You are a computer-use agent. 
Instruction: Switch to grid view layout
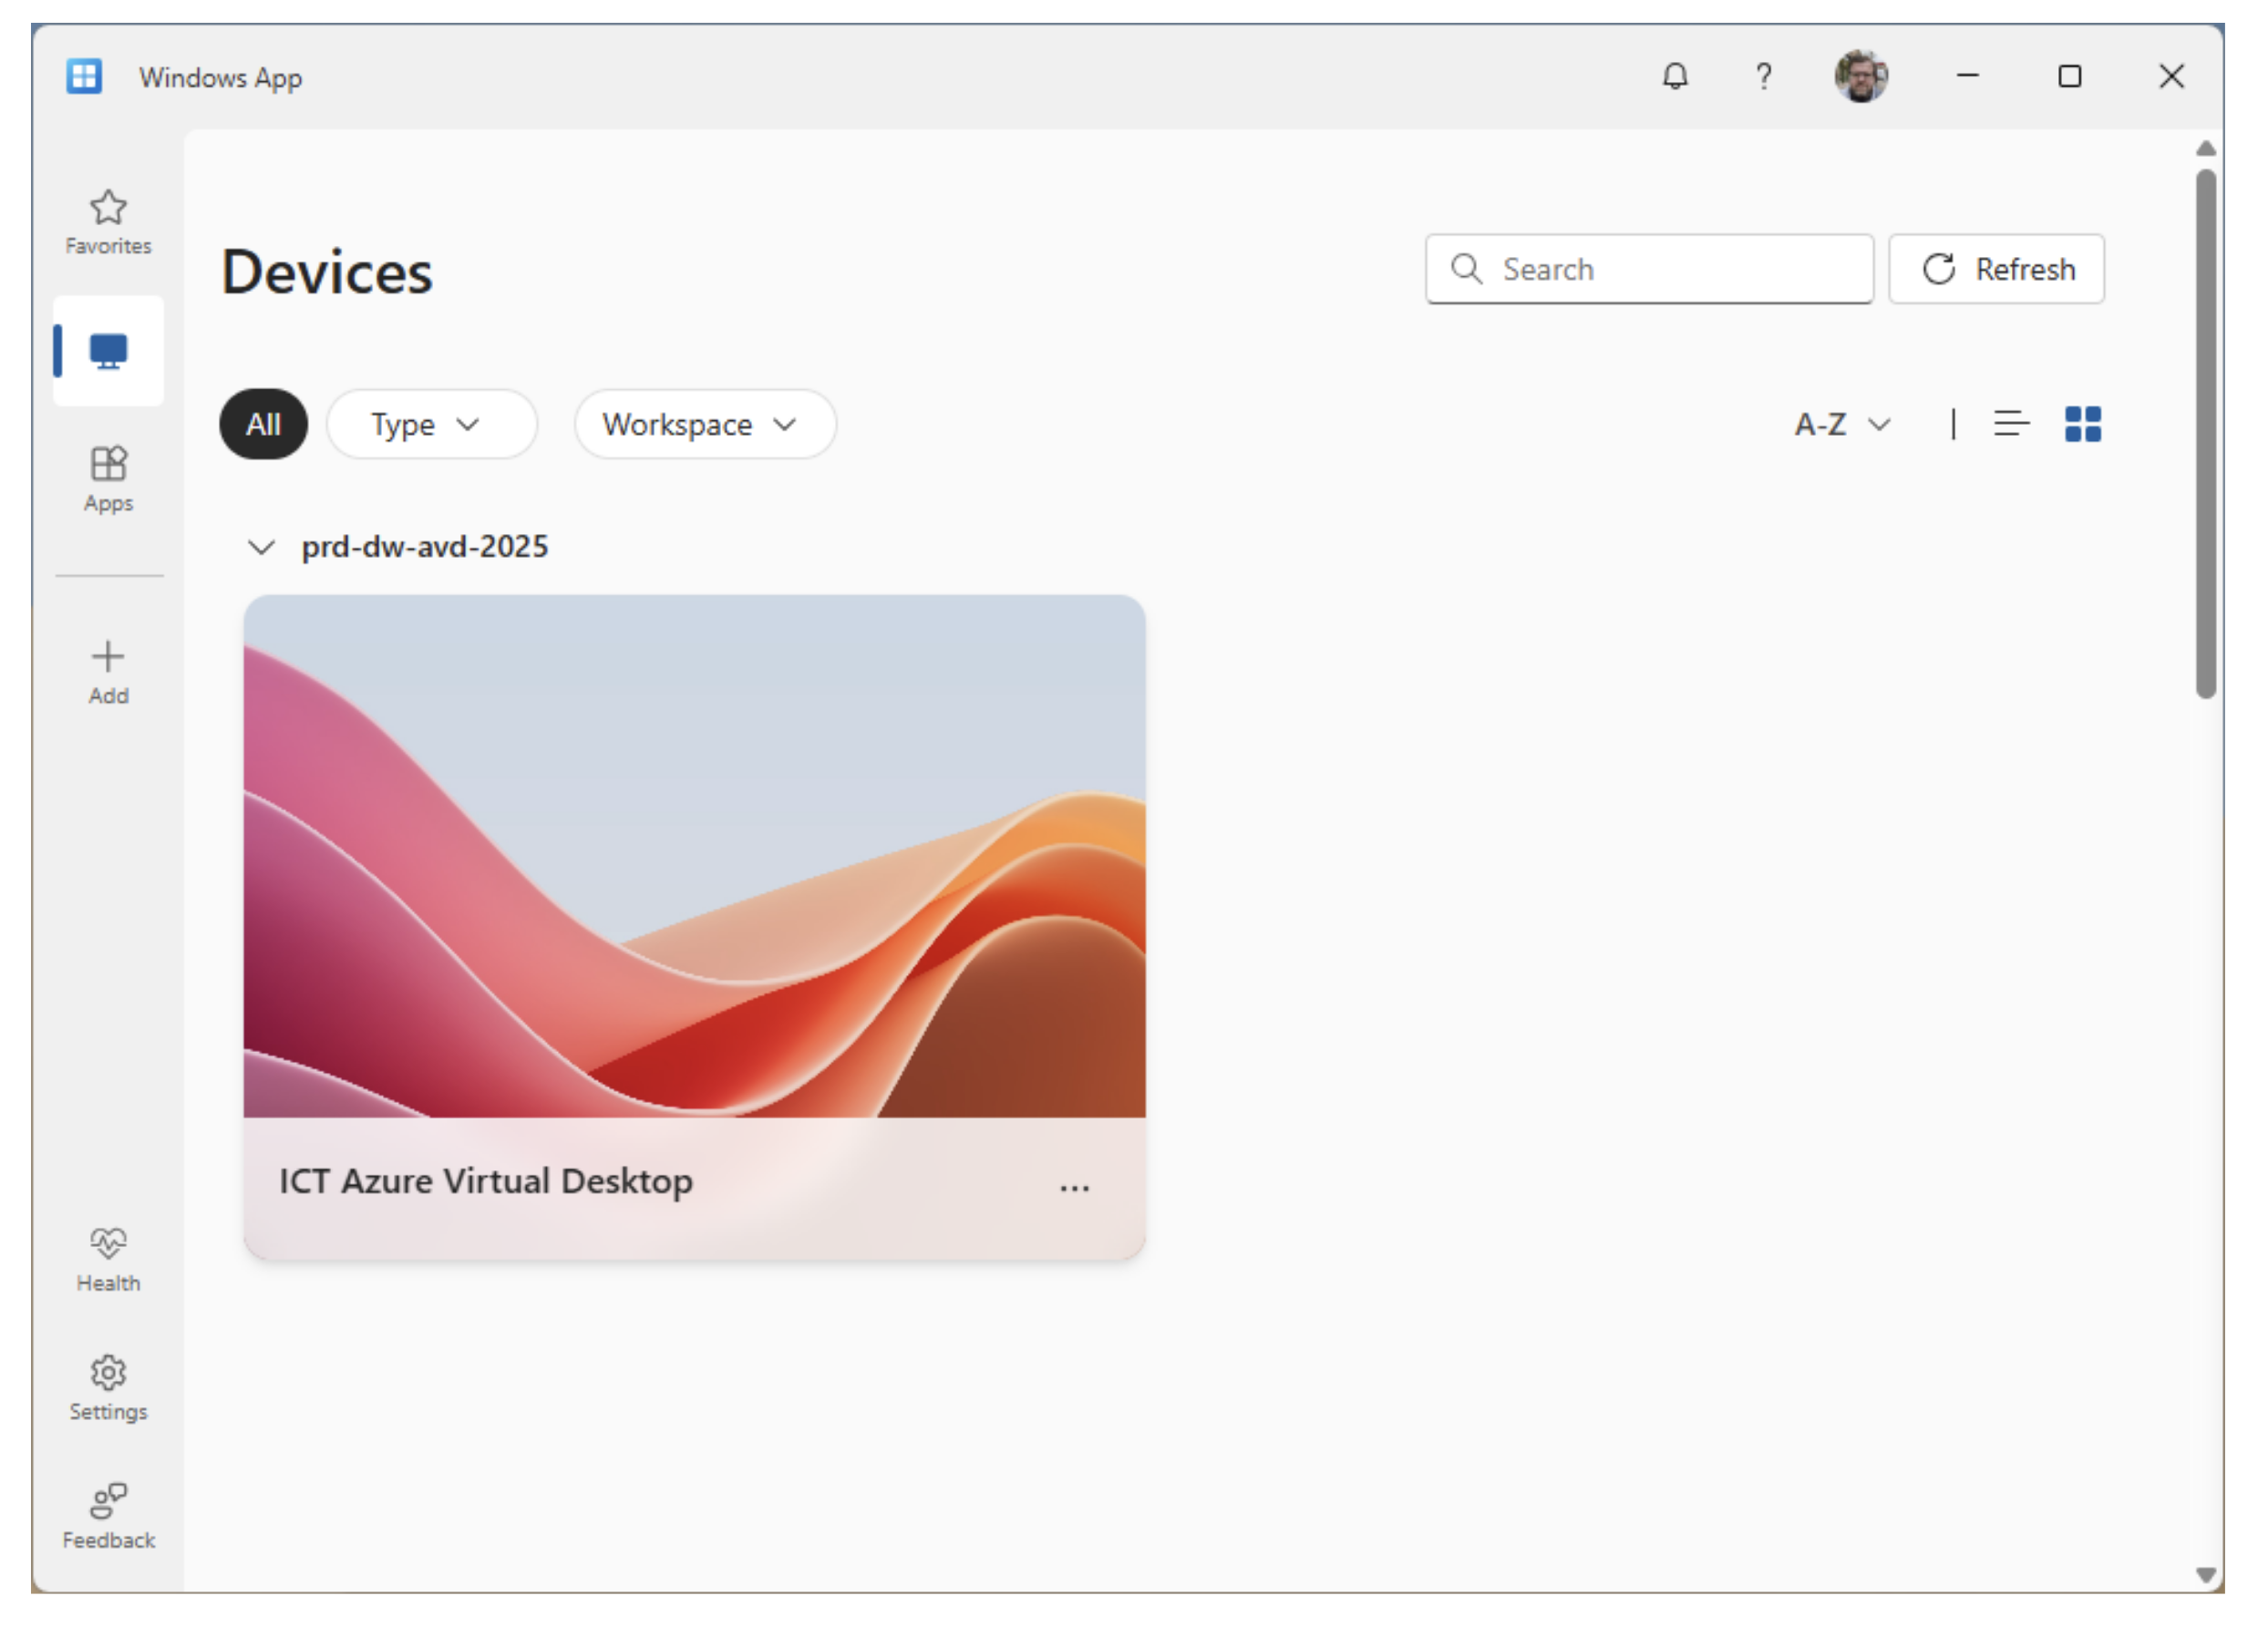tap(2083, 424)
